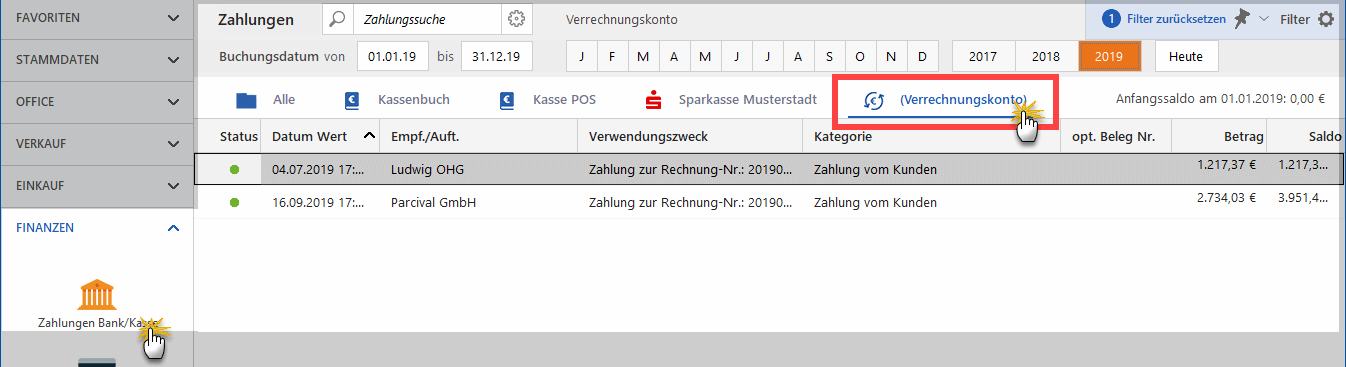The image size is (1346, 367).
Task: Filter by month J for January
Action: point(581,56)
